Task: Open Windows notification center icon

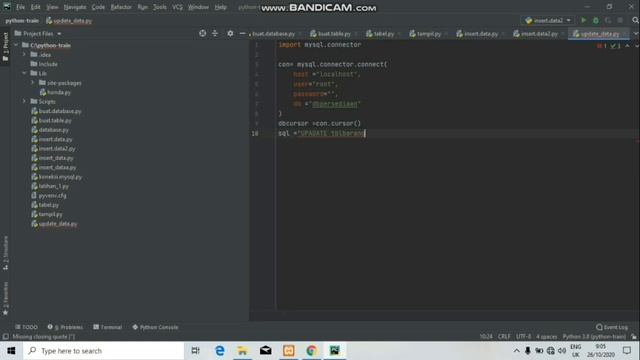Action: 627,351
